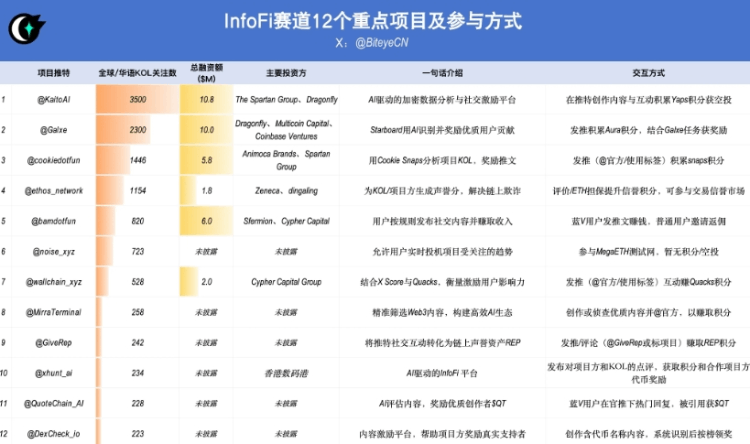The width and height of the screenshot is (750, 444).
Task: Select the @walichain_xyz project cell
Action: pos(54,282)
